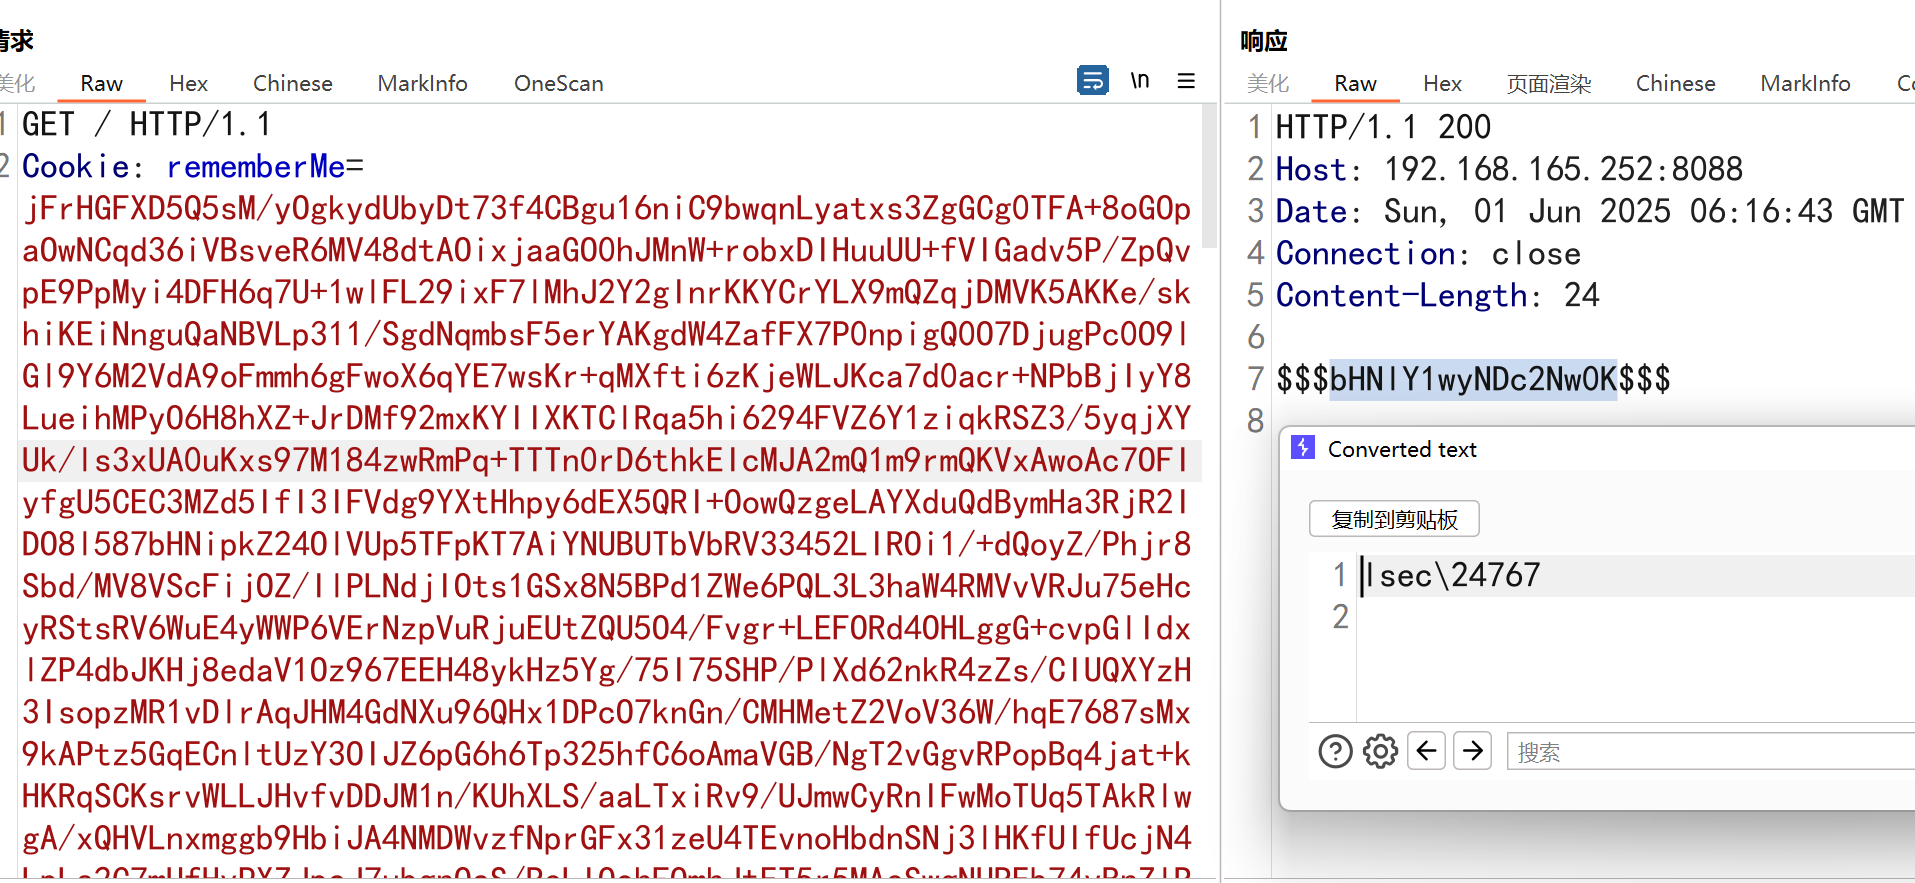Open the response 页面渲染 render tab
This screenshot has height=883, width=1915.
point(1548,84)
